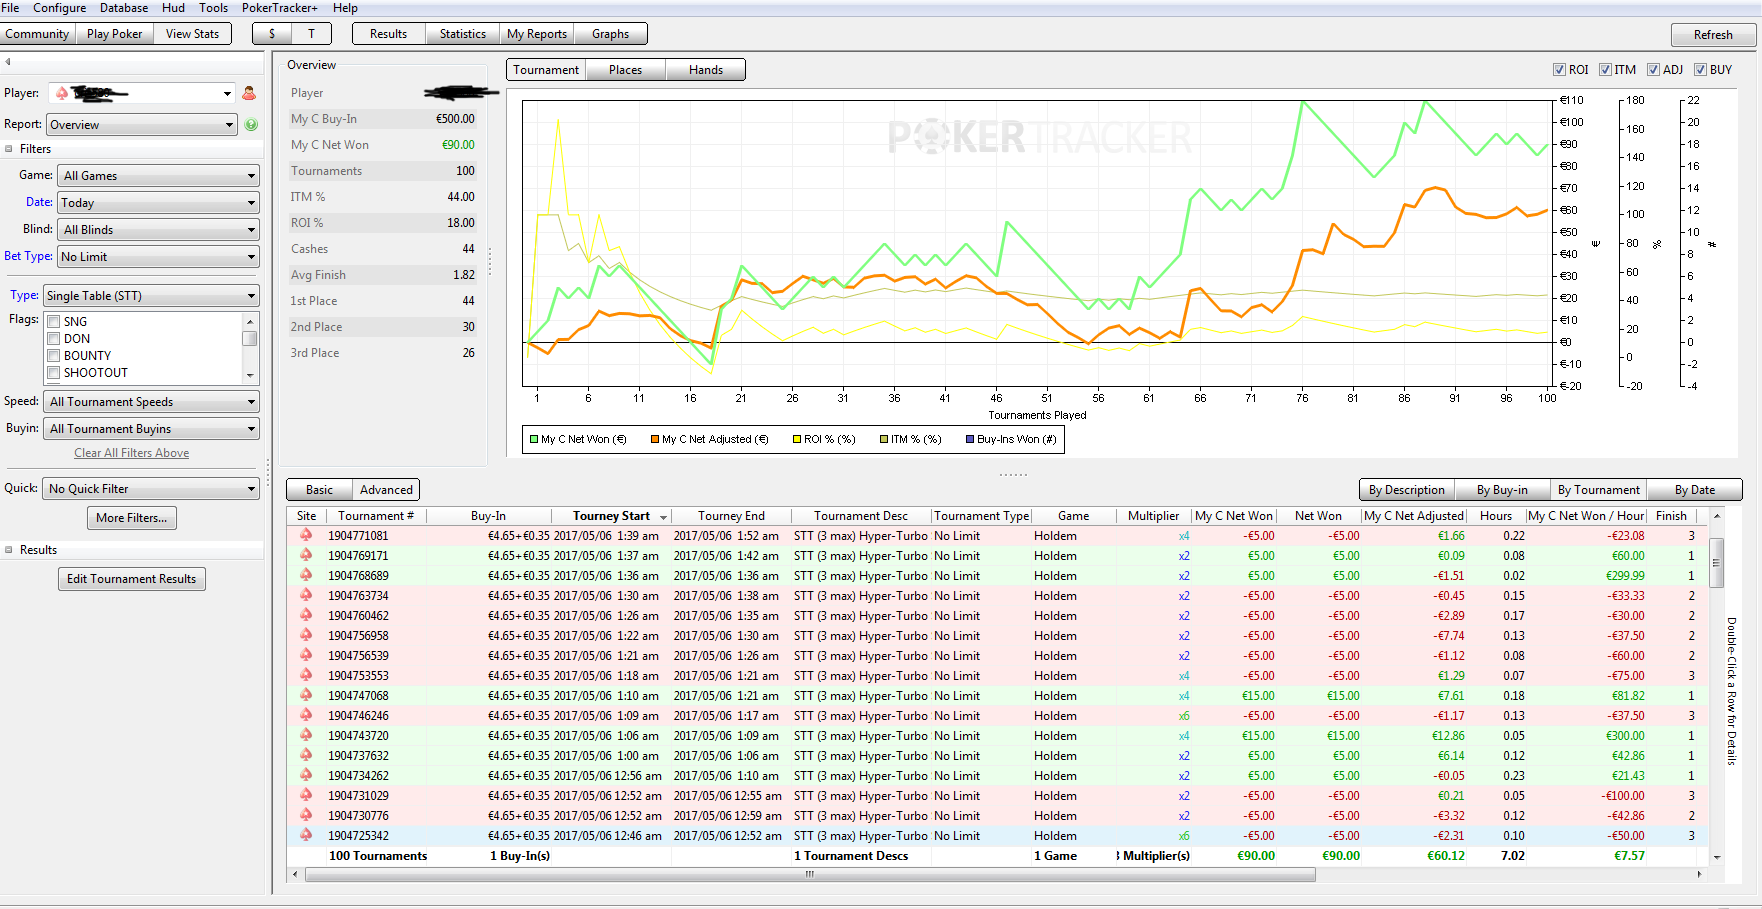Click the My C Net Adjusted legend swatch
This screenshot has height=909, width=1762.
pyautogui.click(x=655, y=439)
